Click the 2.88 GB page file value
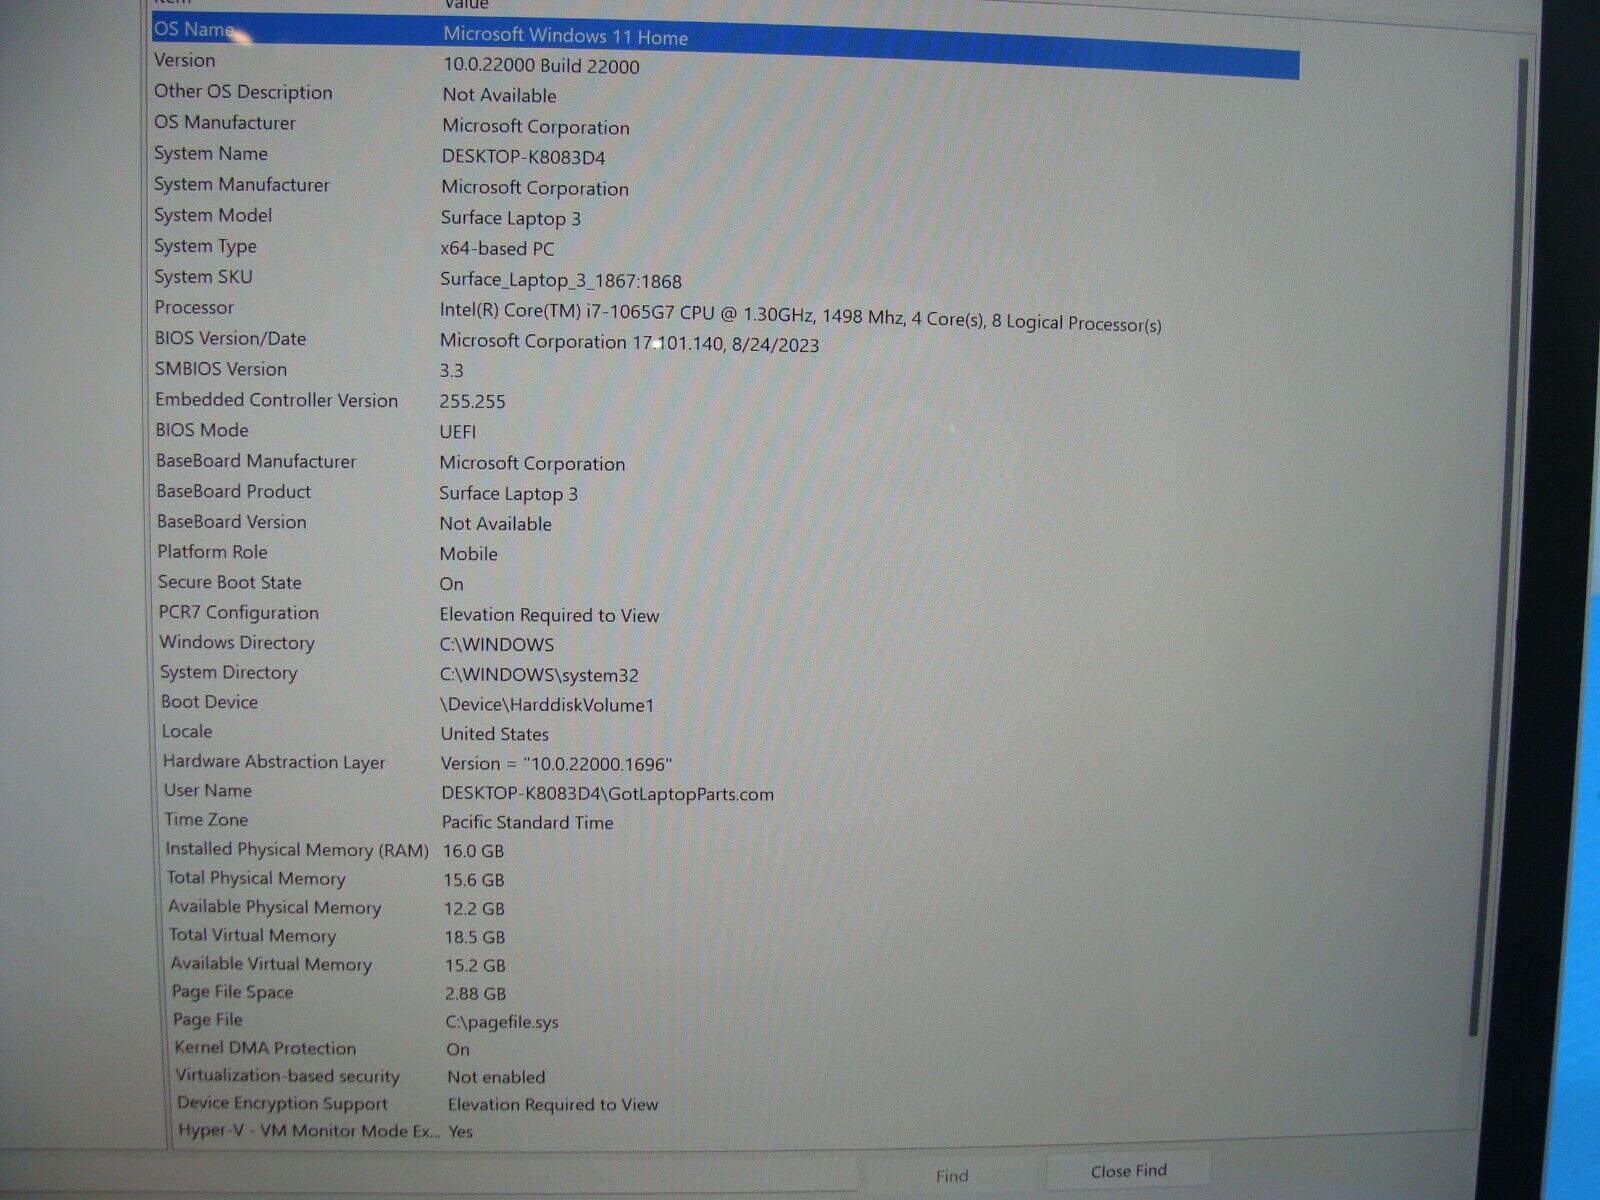 coord(475,994)
